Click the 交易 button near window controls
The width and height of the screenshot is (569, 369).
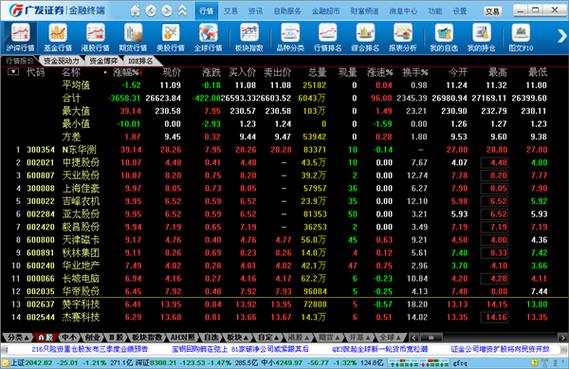point(492,12)
